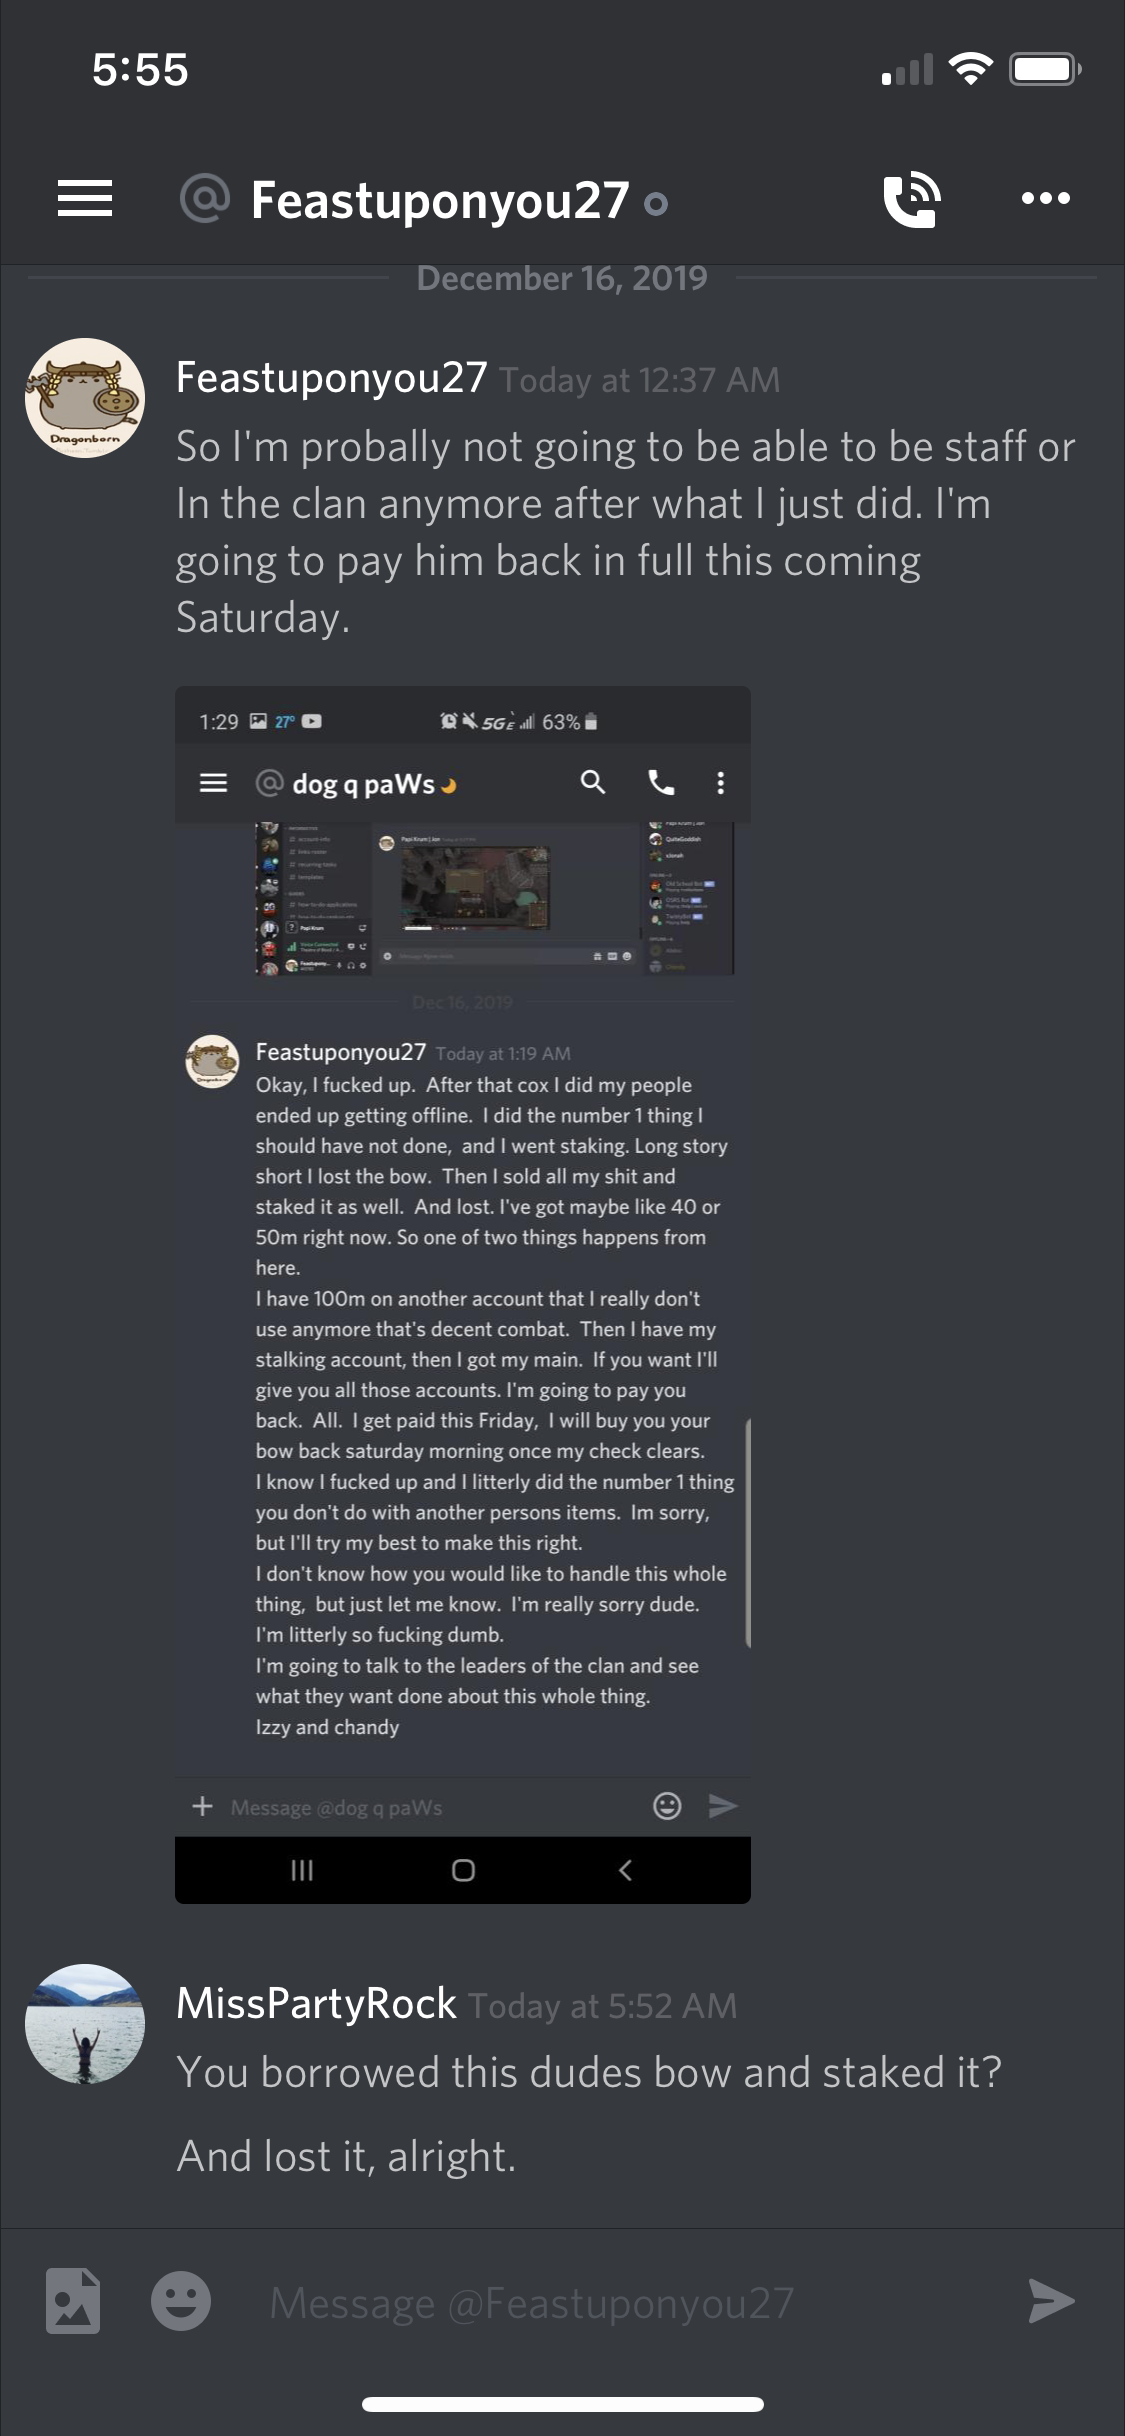The image size is (1125, 2436).
Task: View MissPartyRock's profile picture
Action: point(85,2024)
